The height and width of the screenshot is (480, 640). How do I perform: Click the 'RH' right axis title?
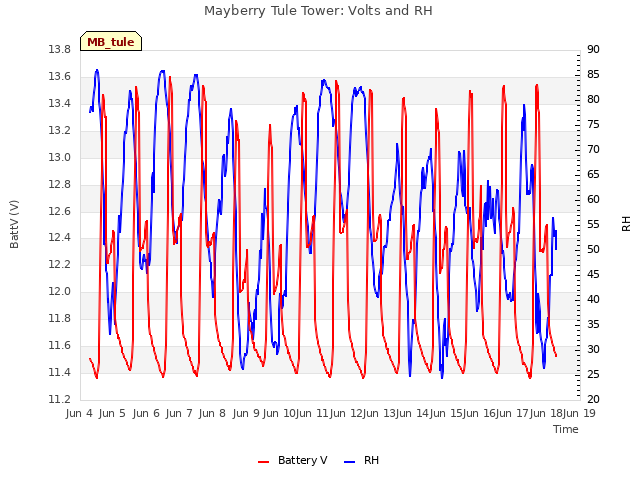pos(626,224)
